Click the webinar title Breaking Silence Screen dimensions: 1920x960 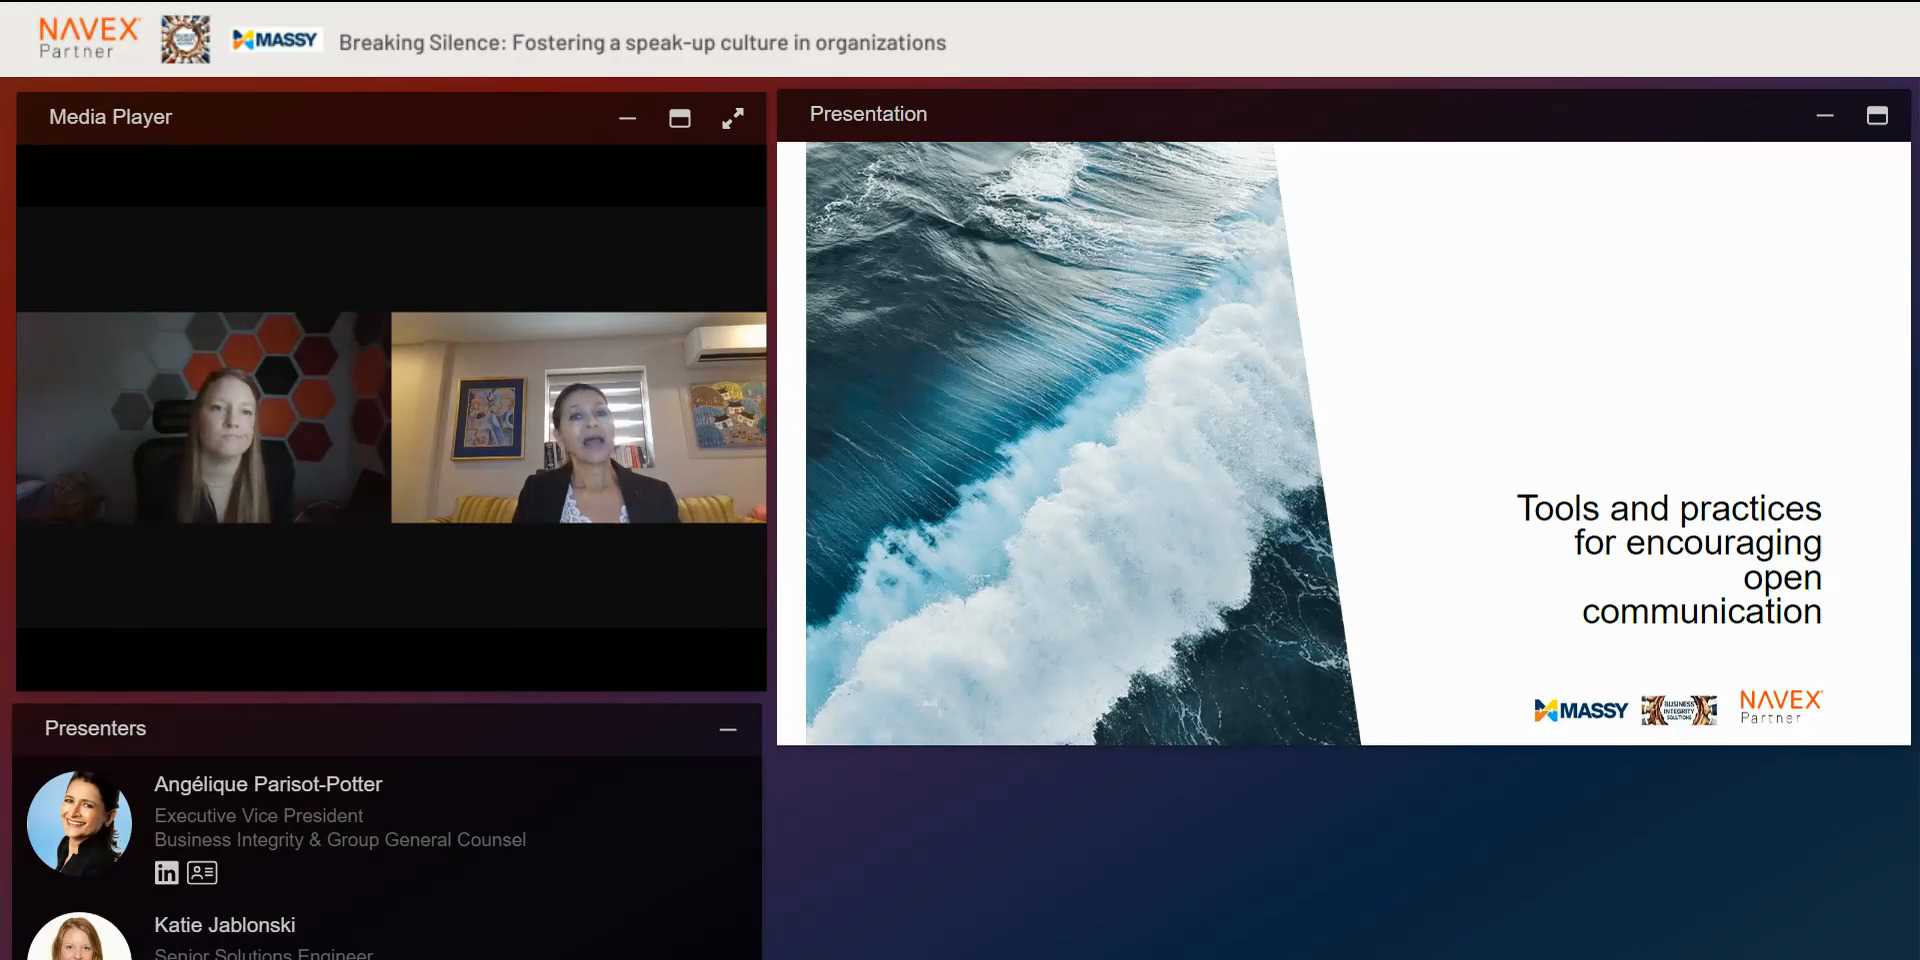tap(642, 42)
